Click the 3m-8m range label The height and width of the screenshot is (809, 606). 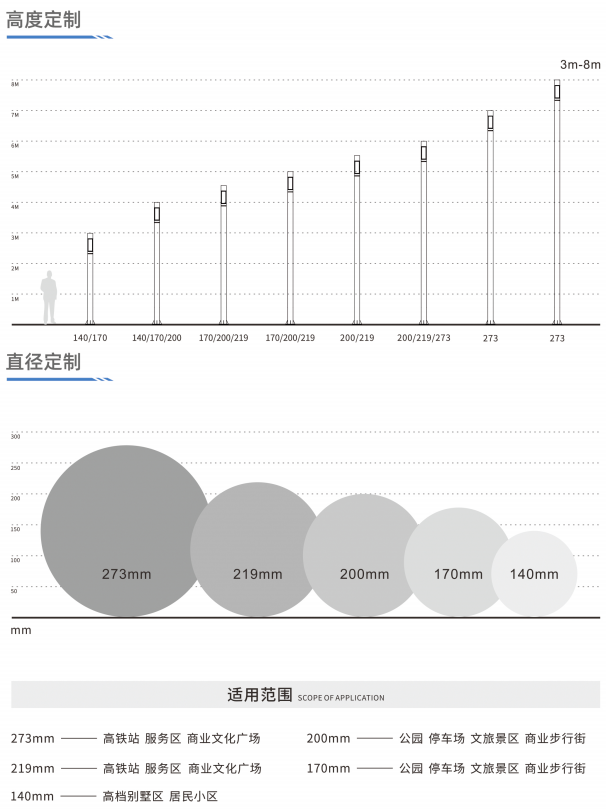[580, 64]
